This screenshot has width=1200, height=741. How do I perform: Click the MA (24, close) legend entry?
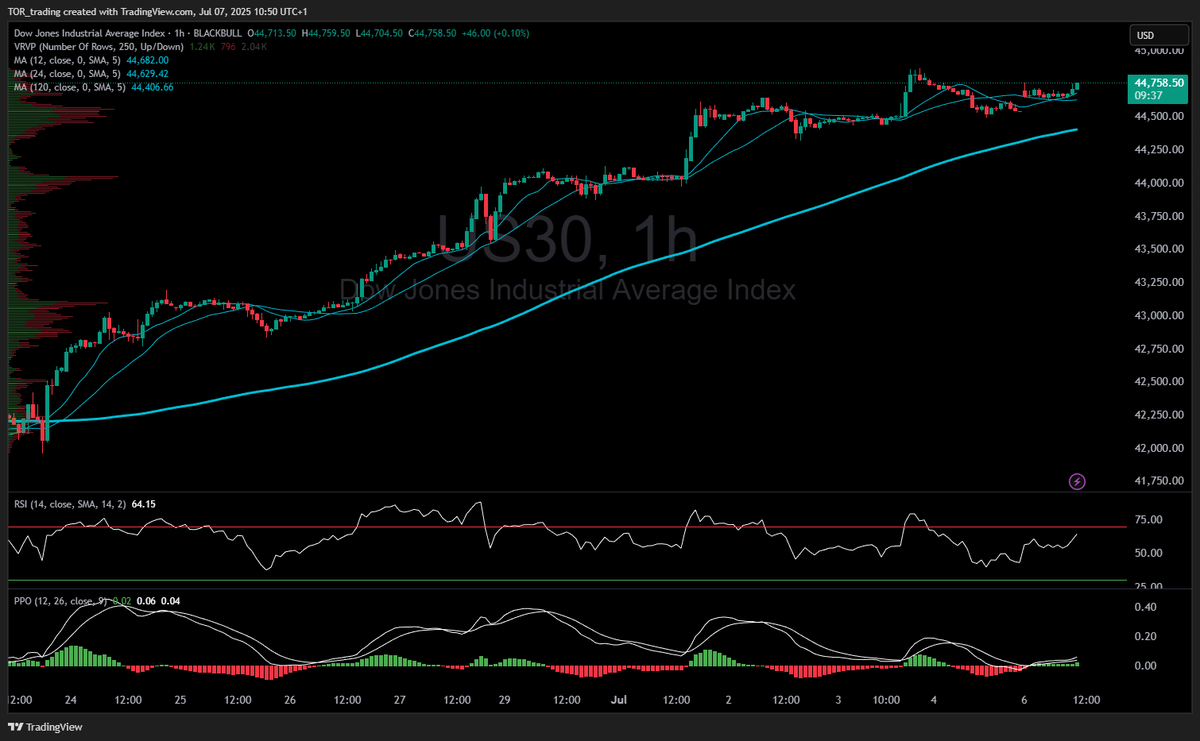pyautogui.click(x=60, y=73)
